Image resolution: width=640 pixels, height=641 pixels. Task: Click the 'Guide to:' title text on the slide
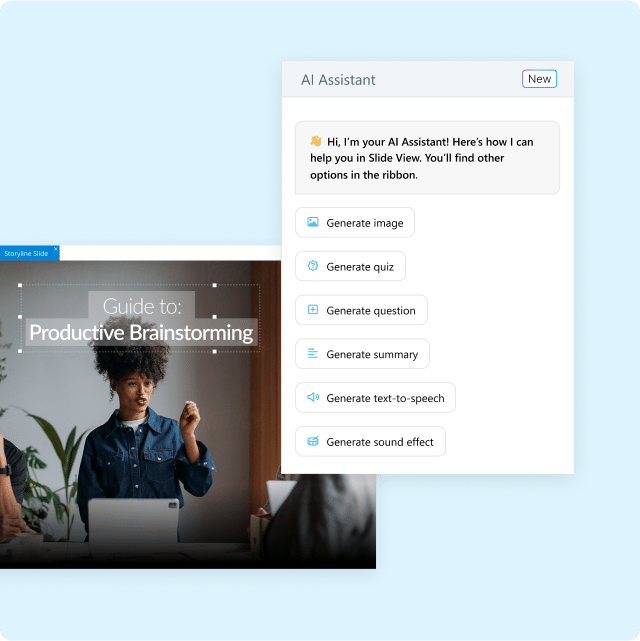142,305
